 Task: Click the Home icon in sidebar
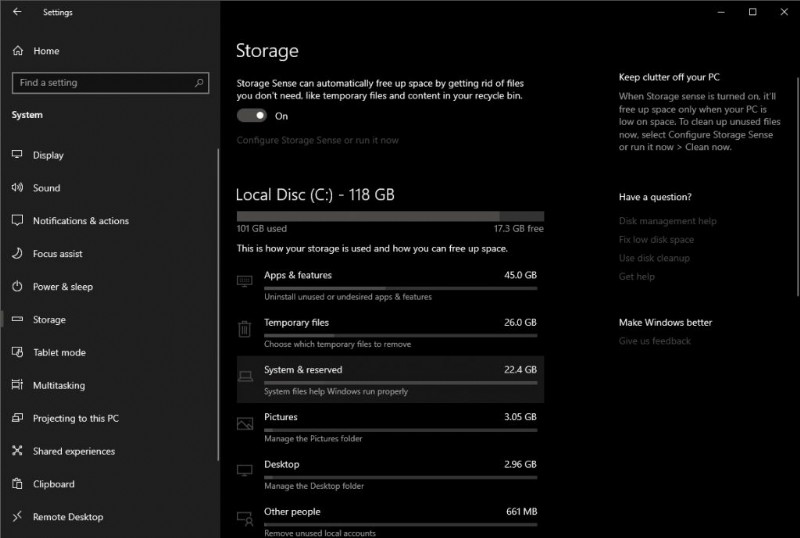[x=17, y=51]
